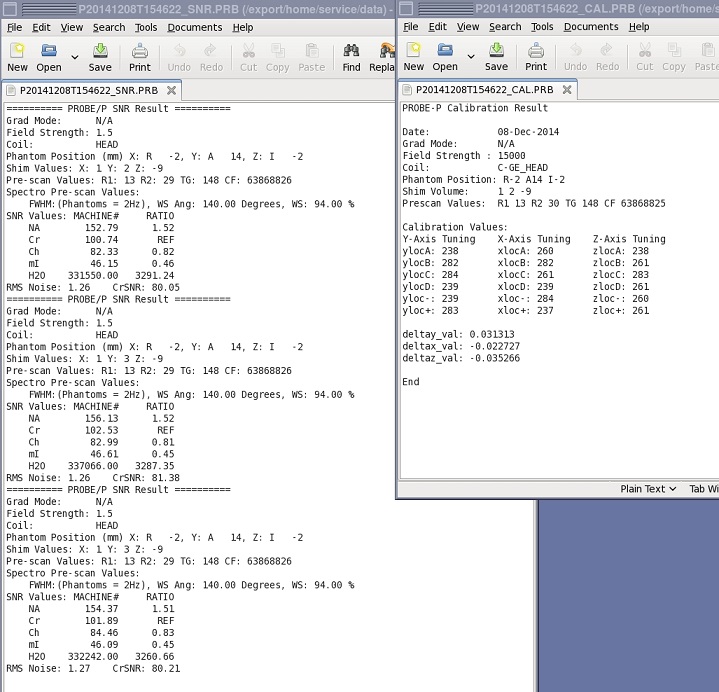Click Find icon in SNR.PRB window
Viewport: 719px width, 692px height.
click(x=351, y=56)
